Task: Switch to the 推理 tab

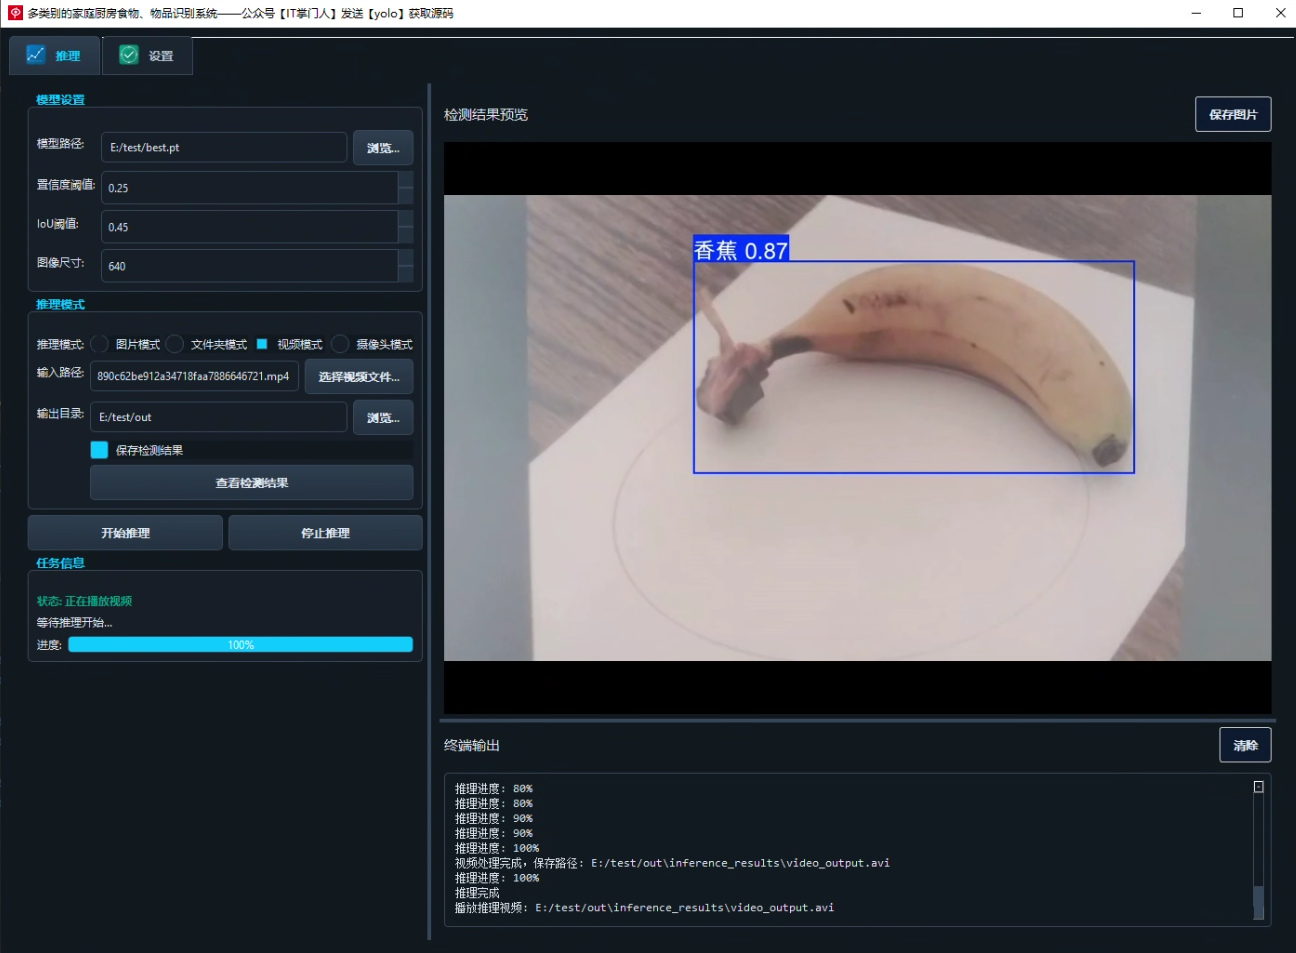Action: click(x=55, y=56)
